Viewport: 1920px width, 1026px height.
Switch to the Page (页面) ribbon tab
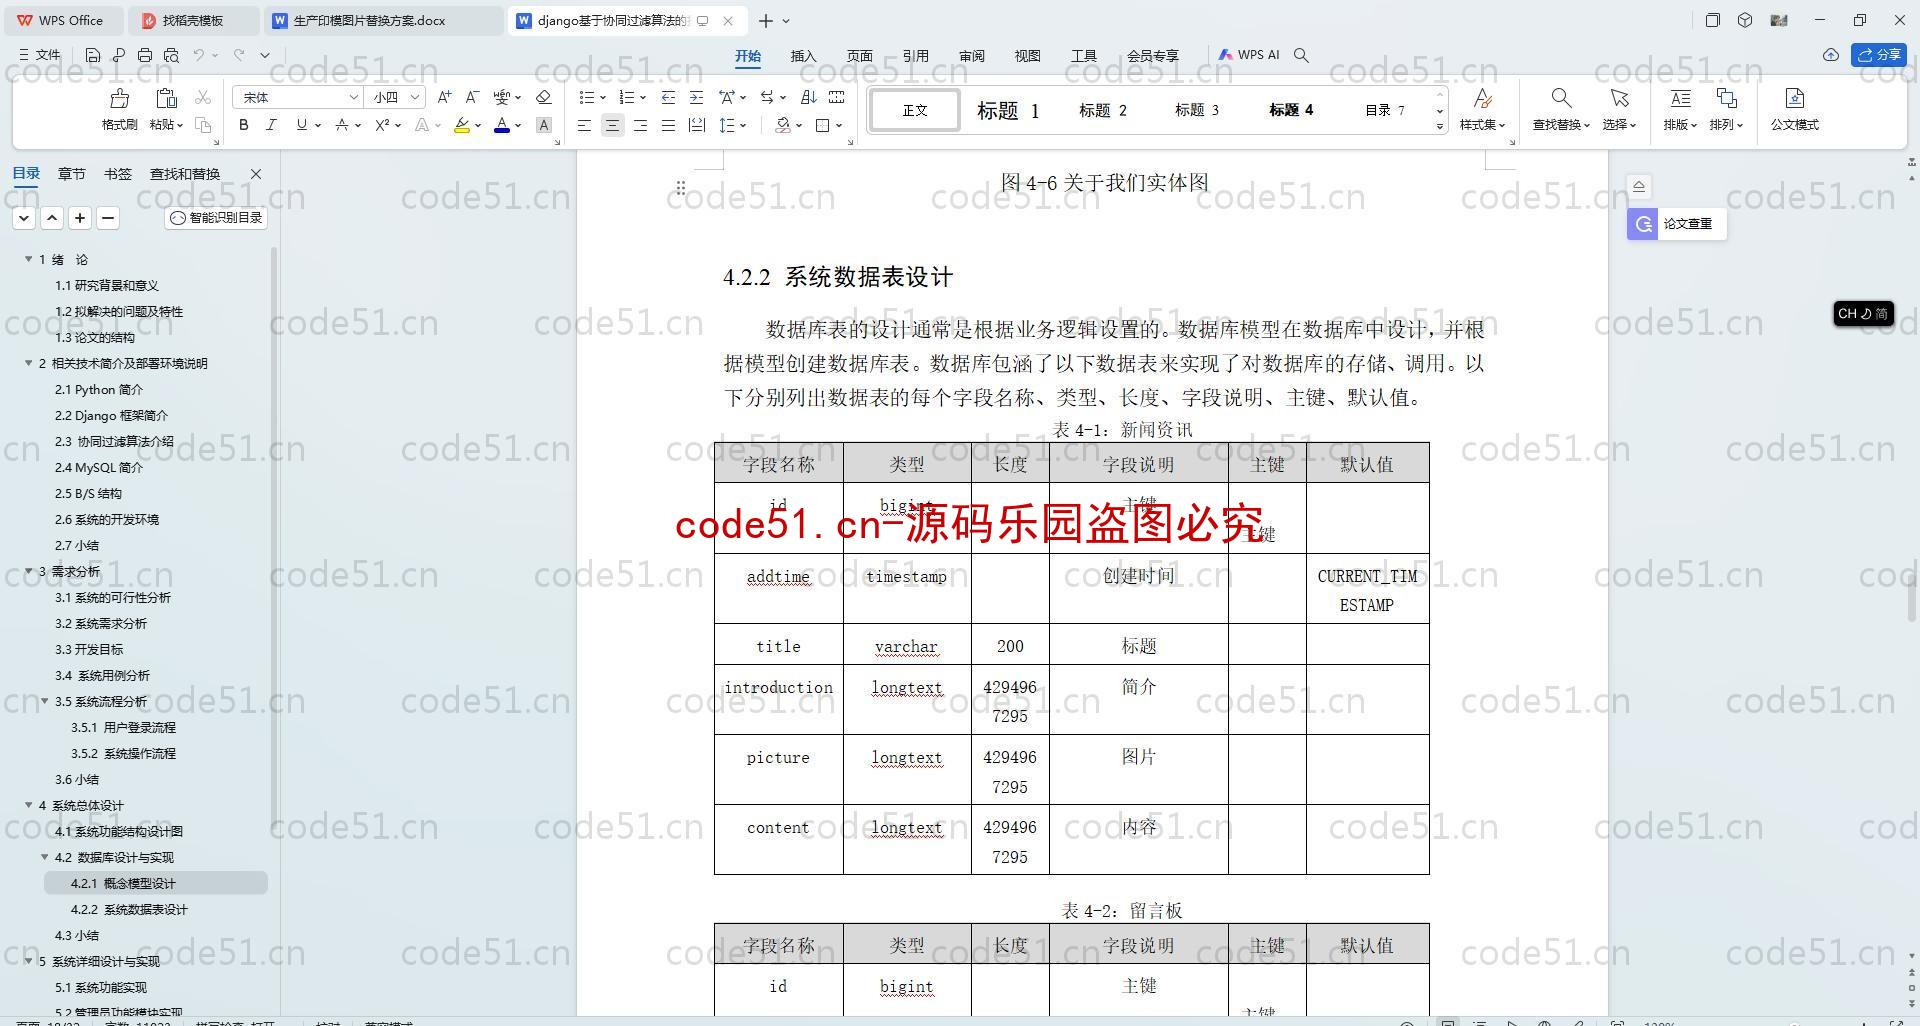coord(859,56)
